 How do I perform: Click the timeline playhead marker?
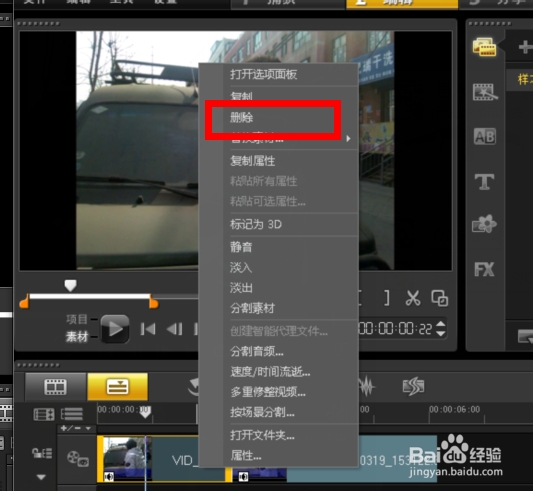point(145,412)
